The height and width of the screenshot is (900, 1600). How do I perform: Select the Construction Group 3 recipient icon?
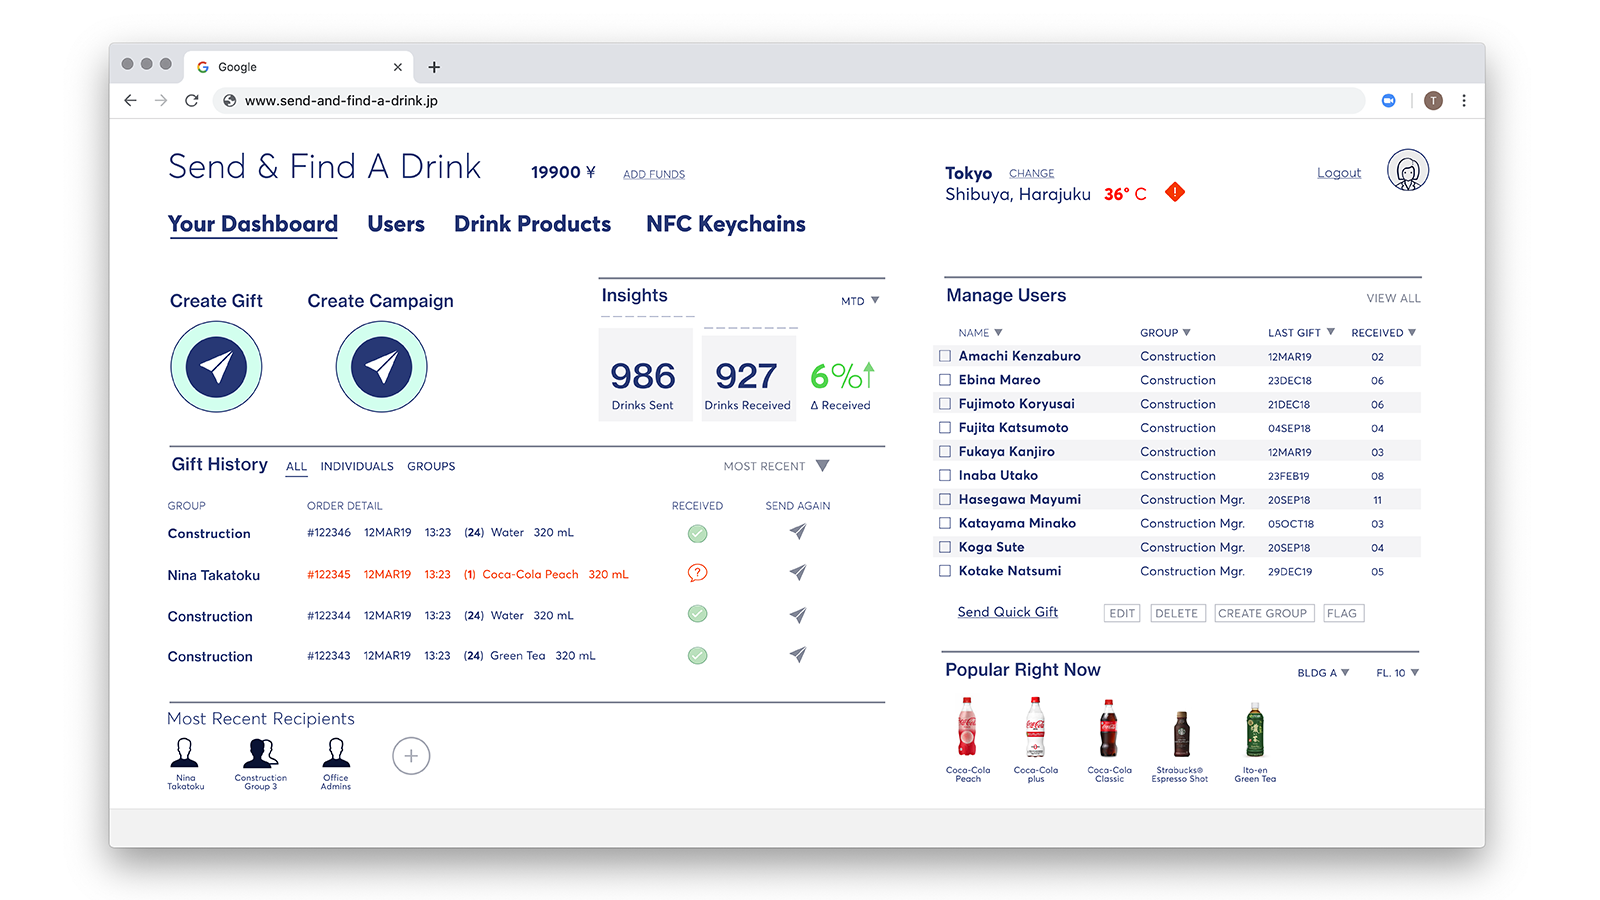260,753
